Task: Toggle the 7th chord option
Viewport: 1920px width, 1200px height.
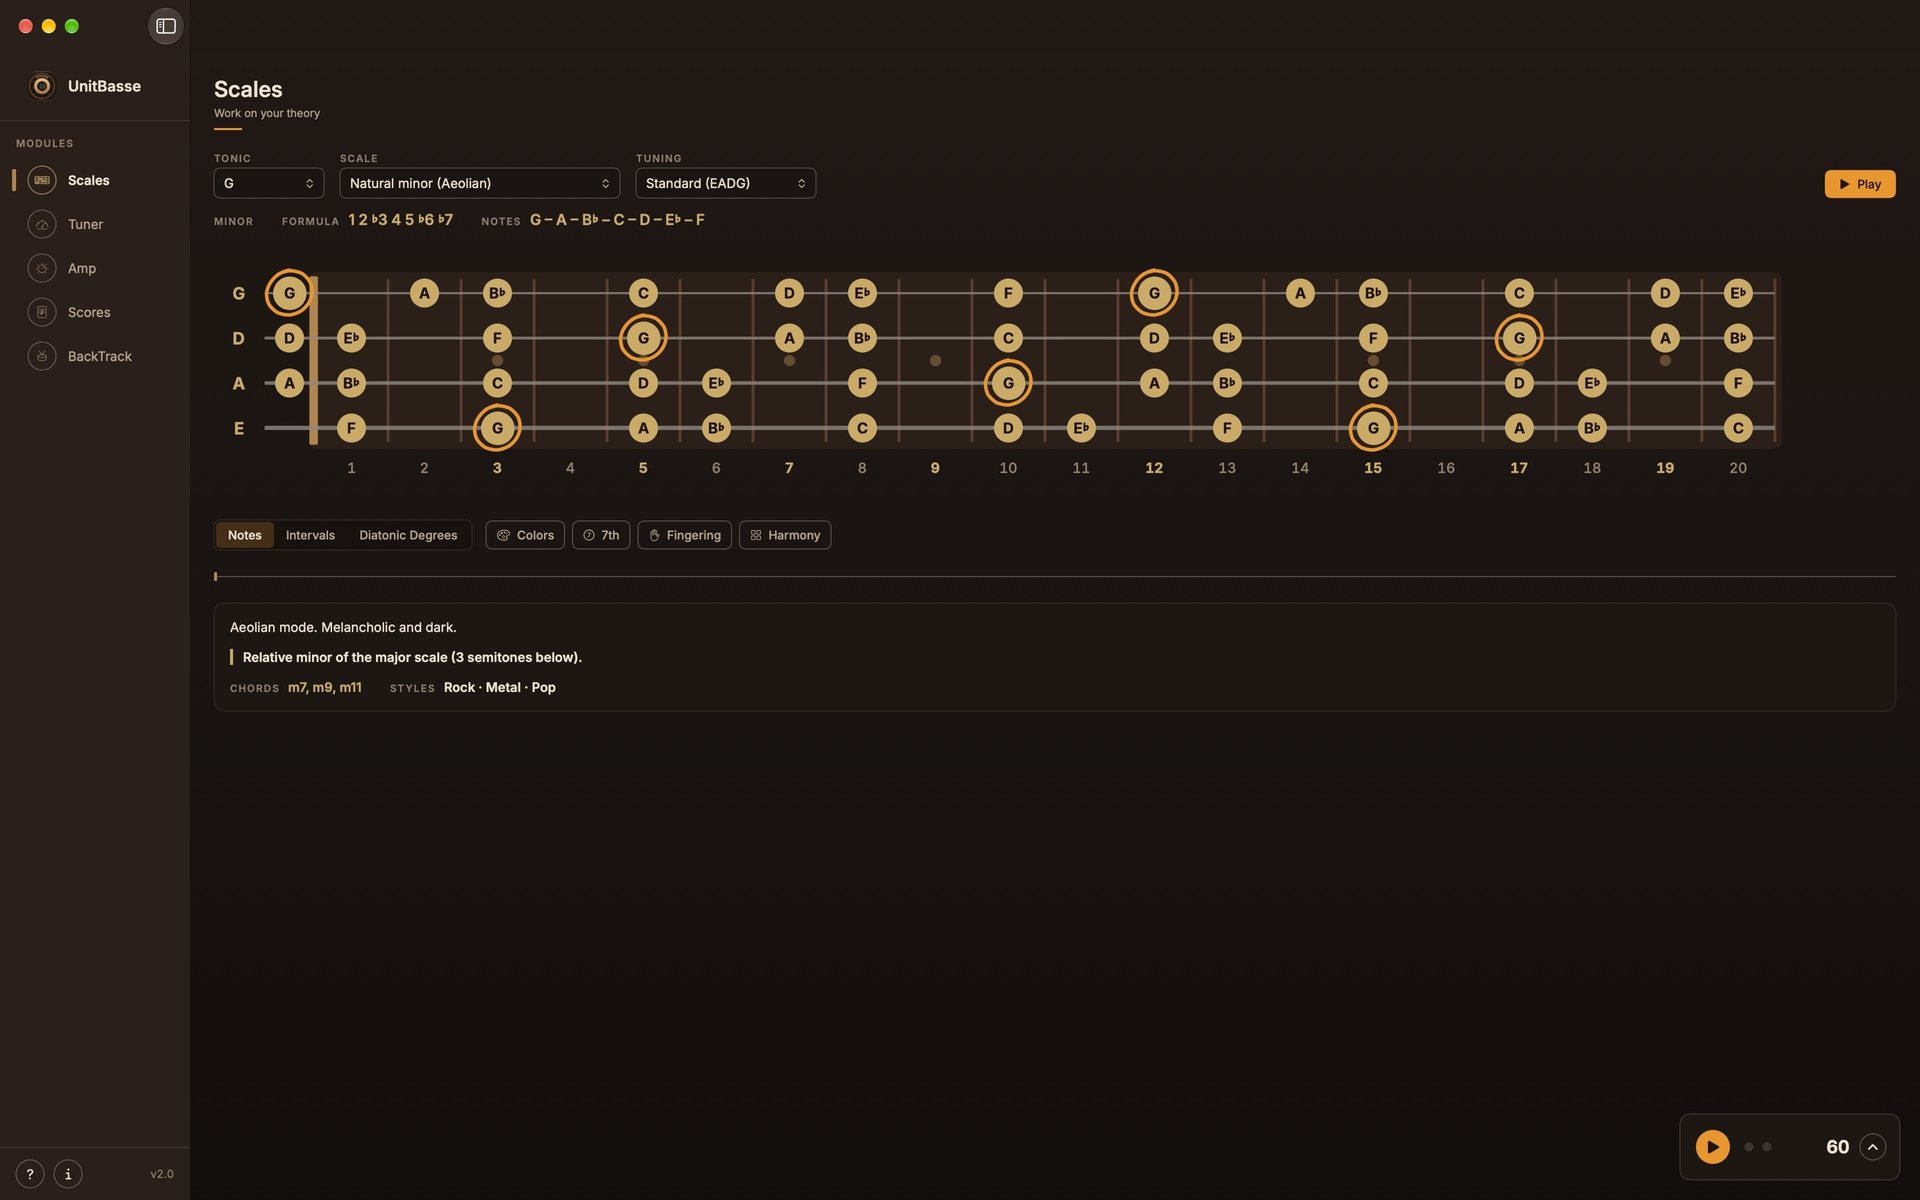Action: [x=601, y=535]
